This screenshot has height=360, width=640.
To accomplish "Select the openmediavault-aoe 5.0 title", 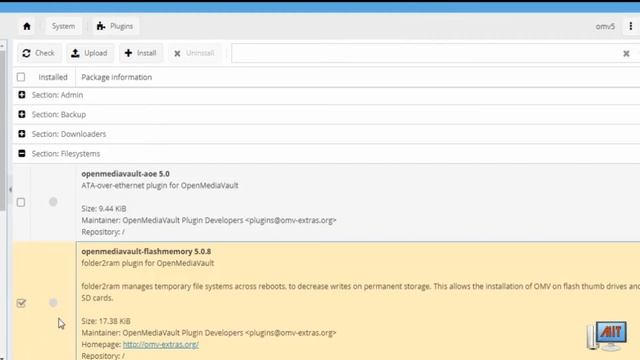I will (125, 174).
